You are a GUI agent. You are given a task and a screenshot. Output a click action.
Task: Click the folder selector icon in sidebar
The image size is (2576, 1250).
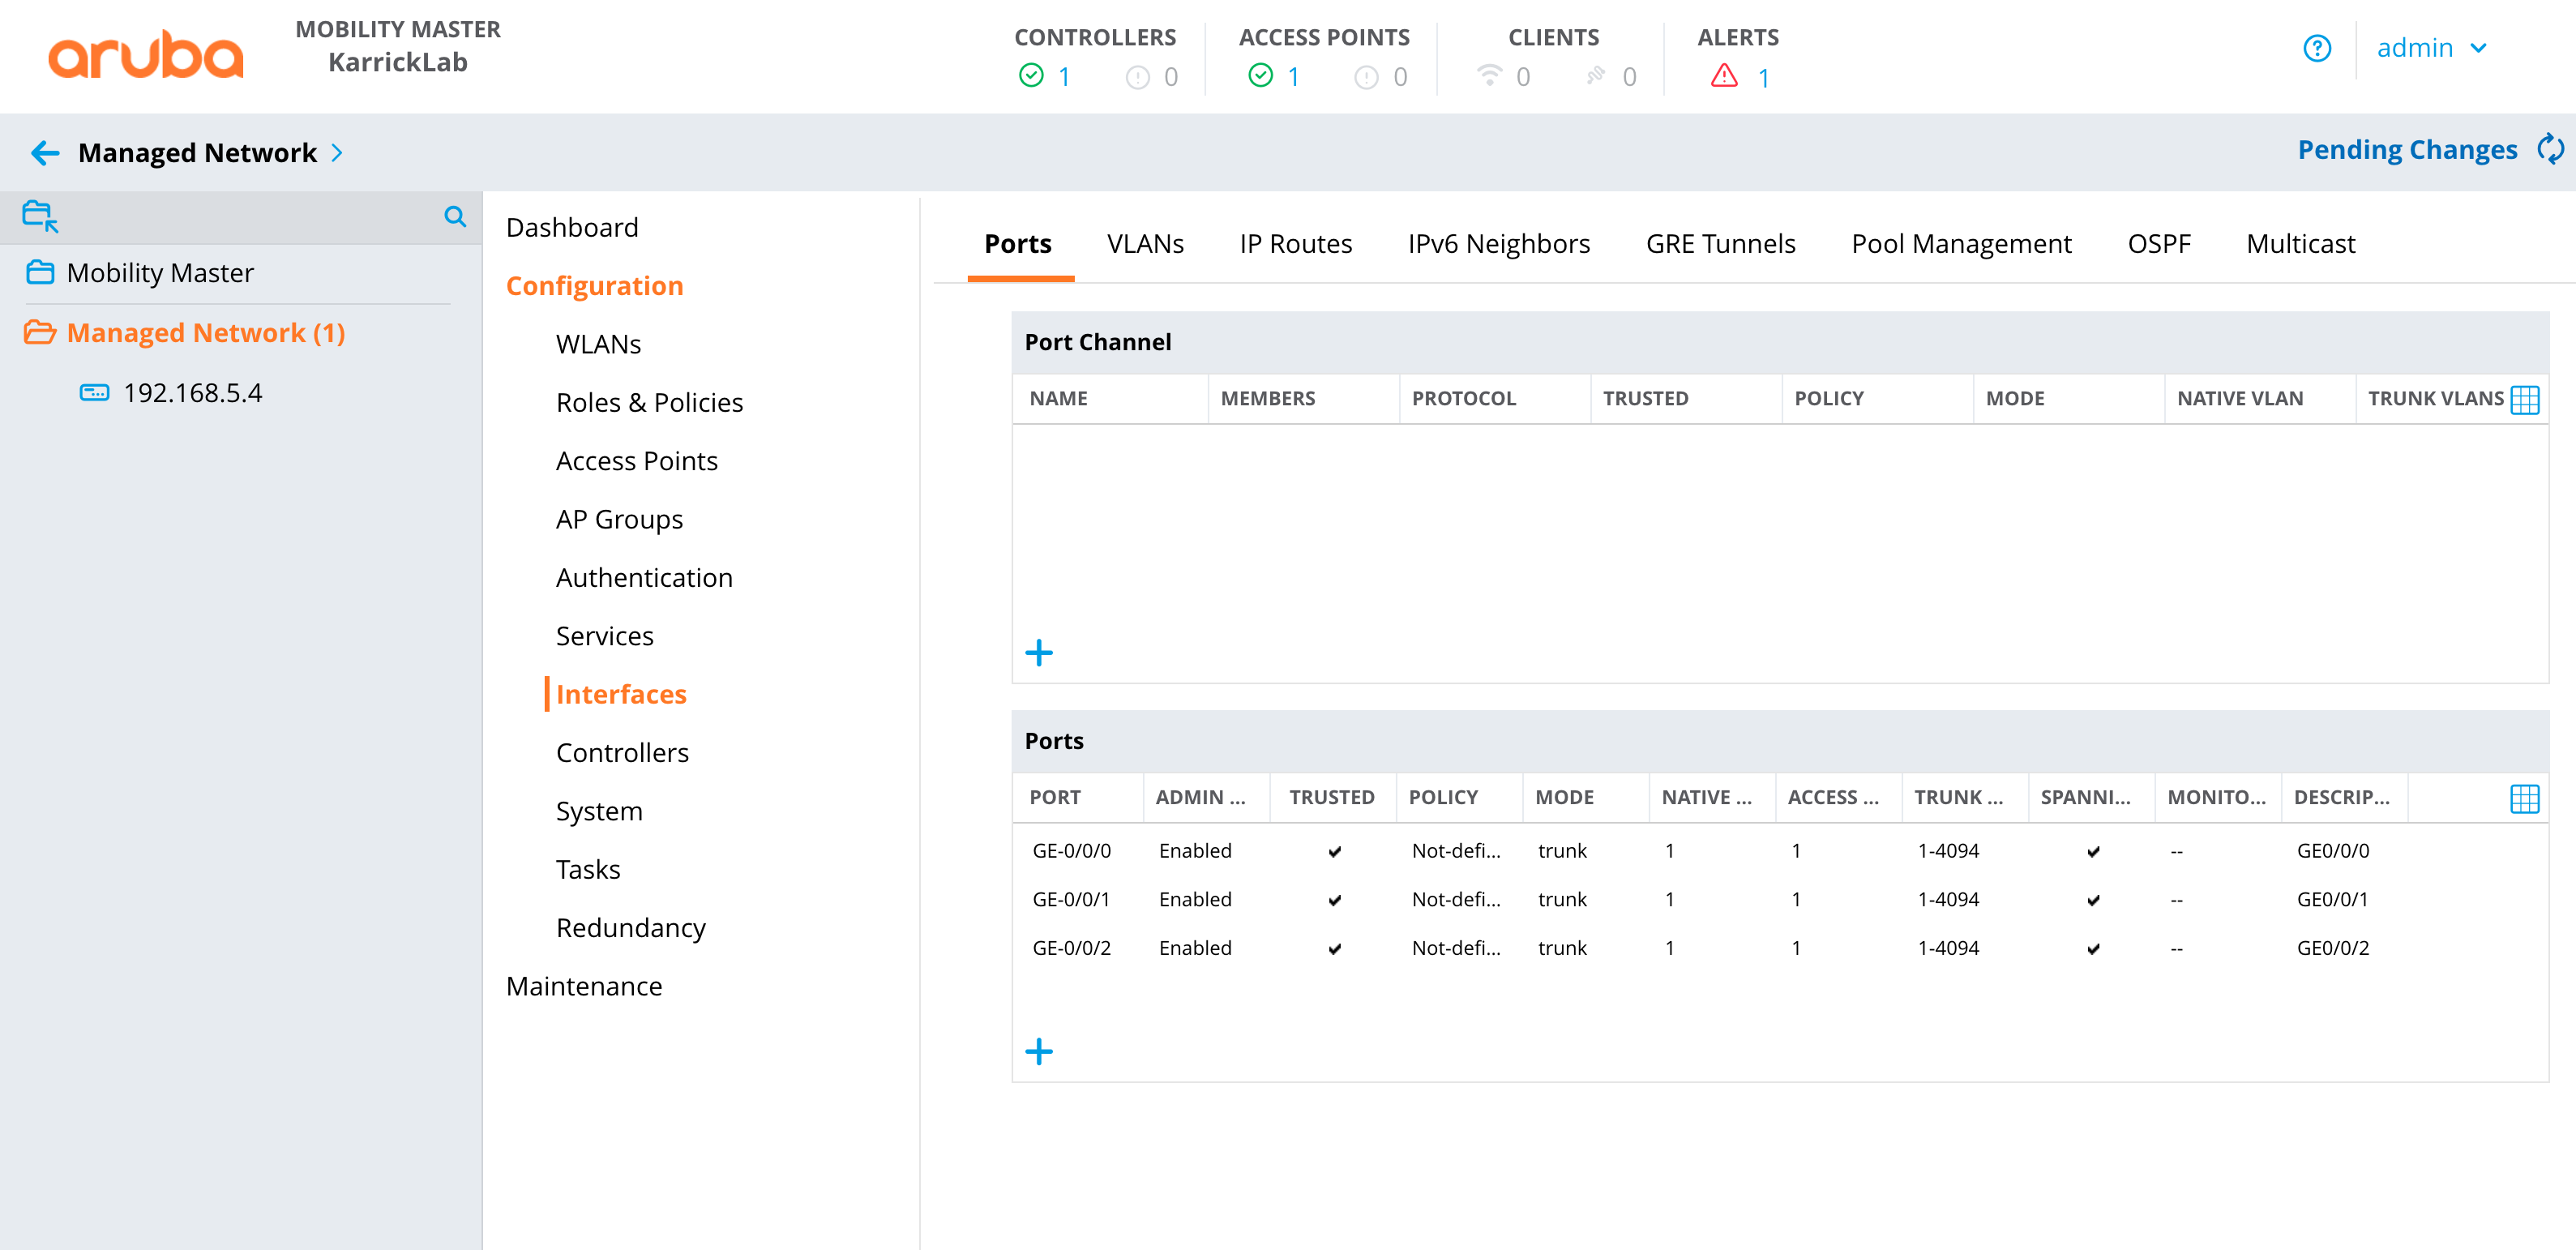pos(40,216)
